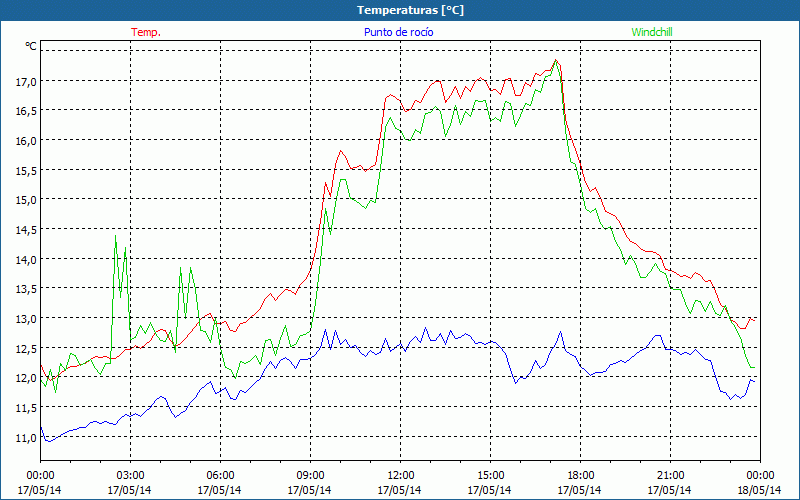Click the 15:00 time axis label
Screen dimensions: 800x500
(490, 476)
